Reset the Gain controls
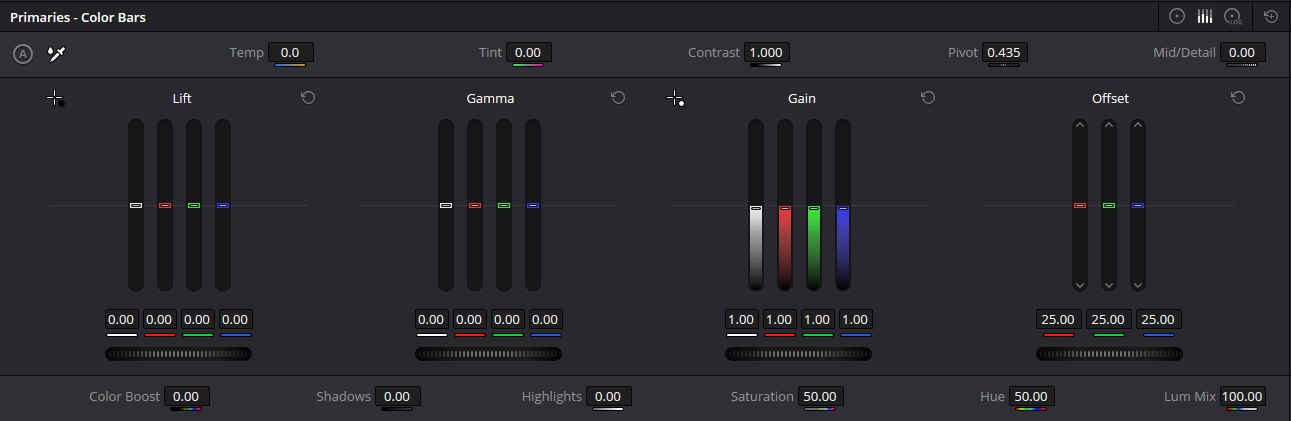This screenshot has width=1291, height=421. pos(928,97)
